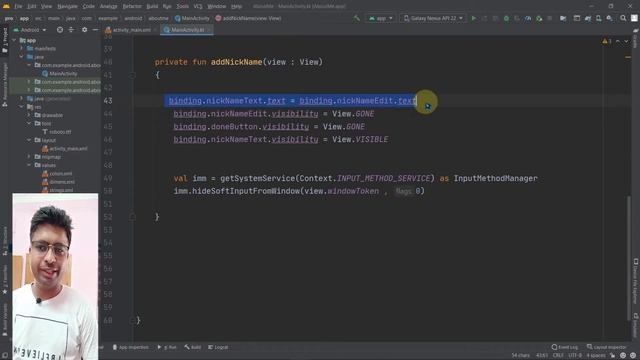Open the Project Structure toolbar icon

563,18
